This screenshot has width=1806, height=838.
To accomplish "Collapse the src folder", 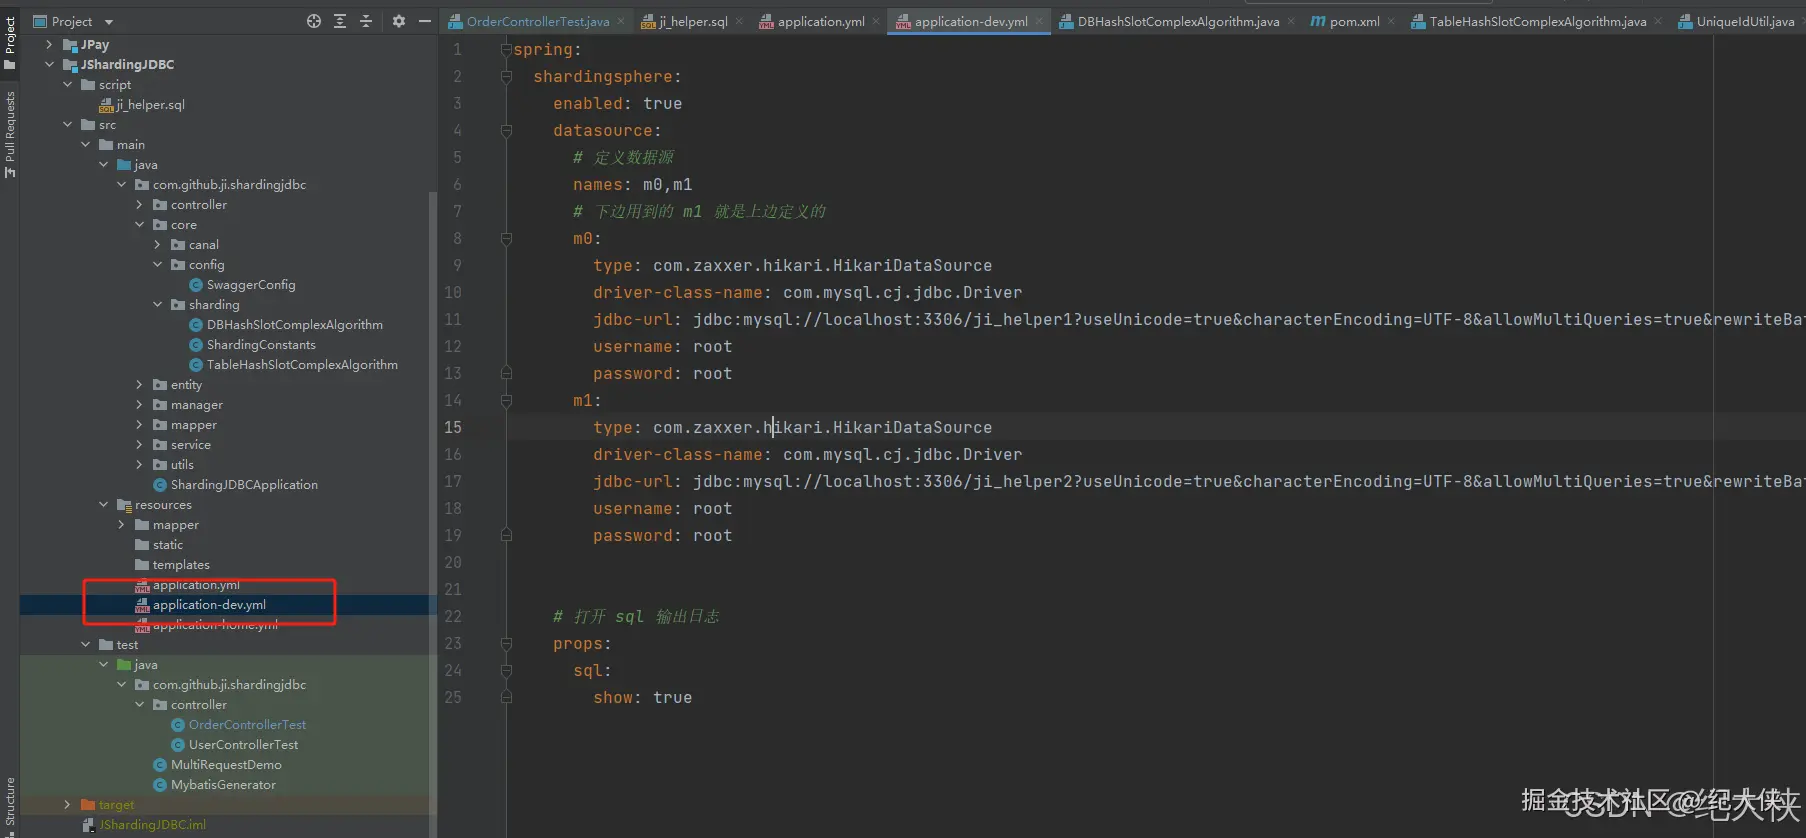I will pos(68,125).
